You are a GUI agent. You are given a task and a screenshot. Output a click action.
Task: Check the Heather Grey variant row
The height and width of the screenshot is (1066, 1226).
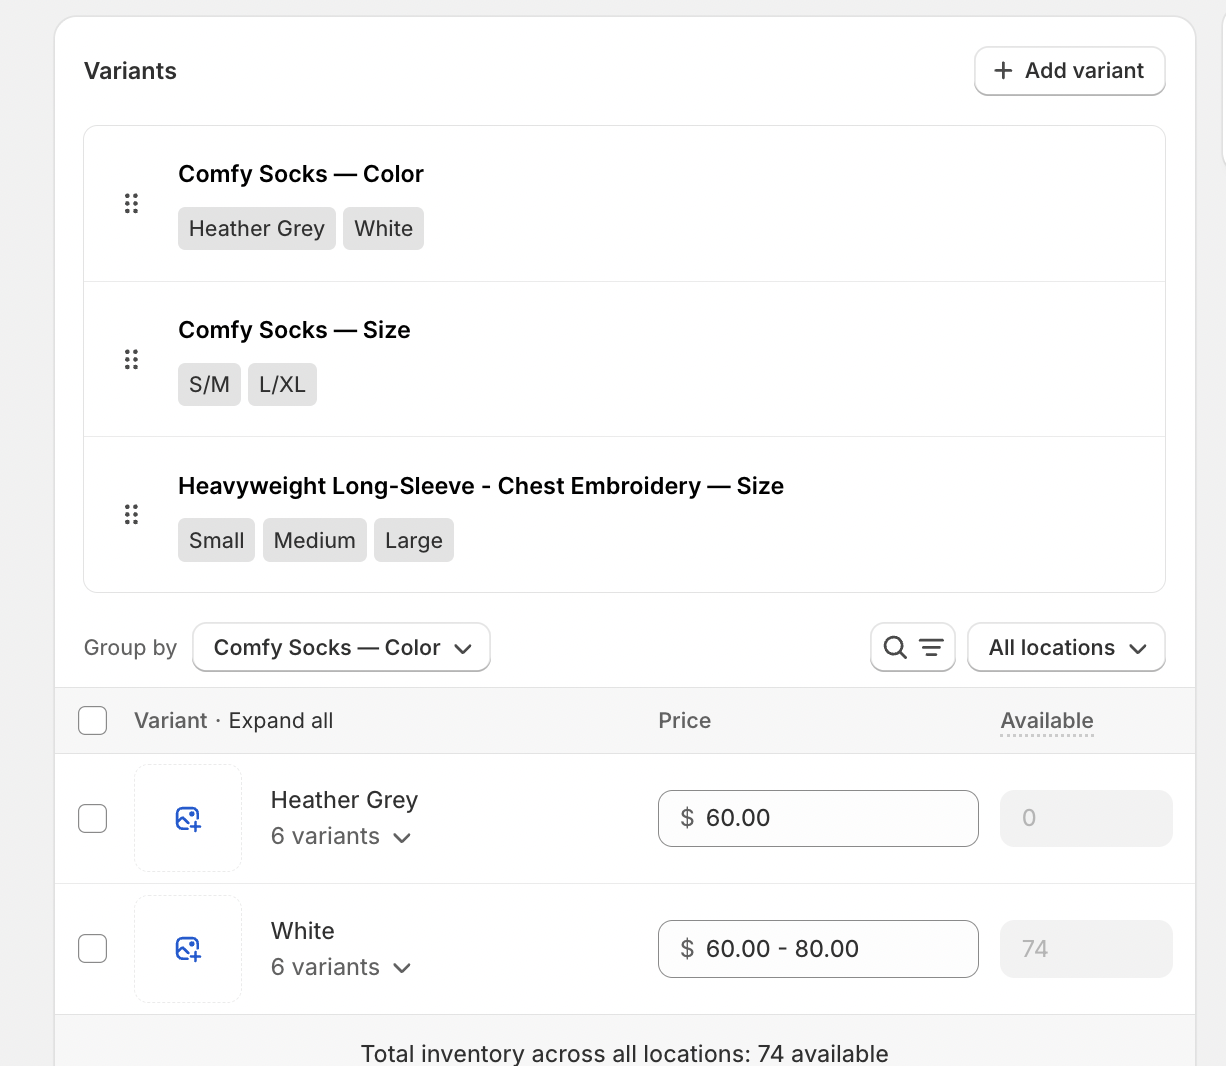pos(93,819)
